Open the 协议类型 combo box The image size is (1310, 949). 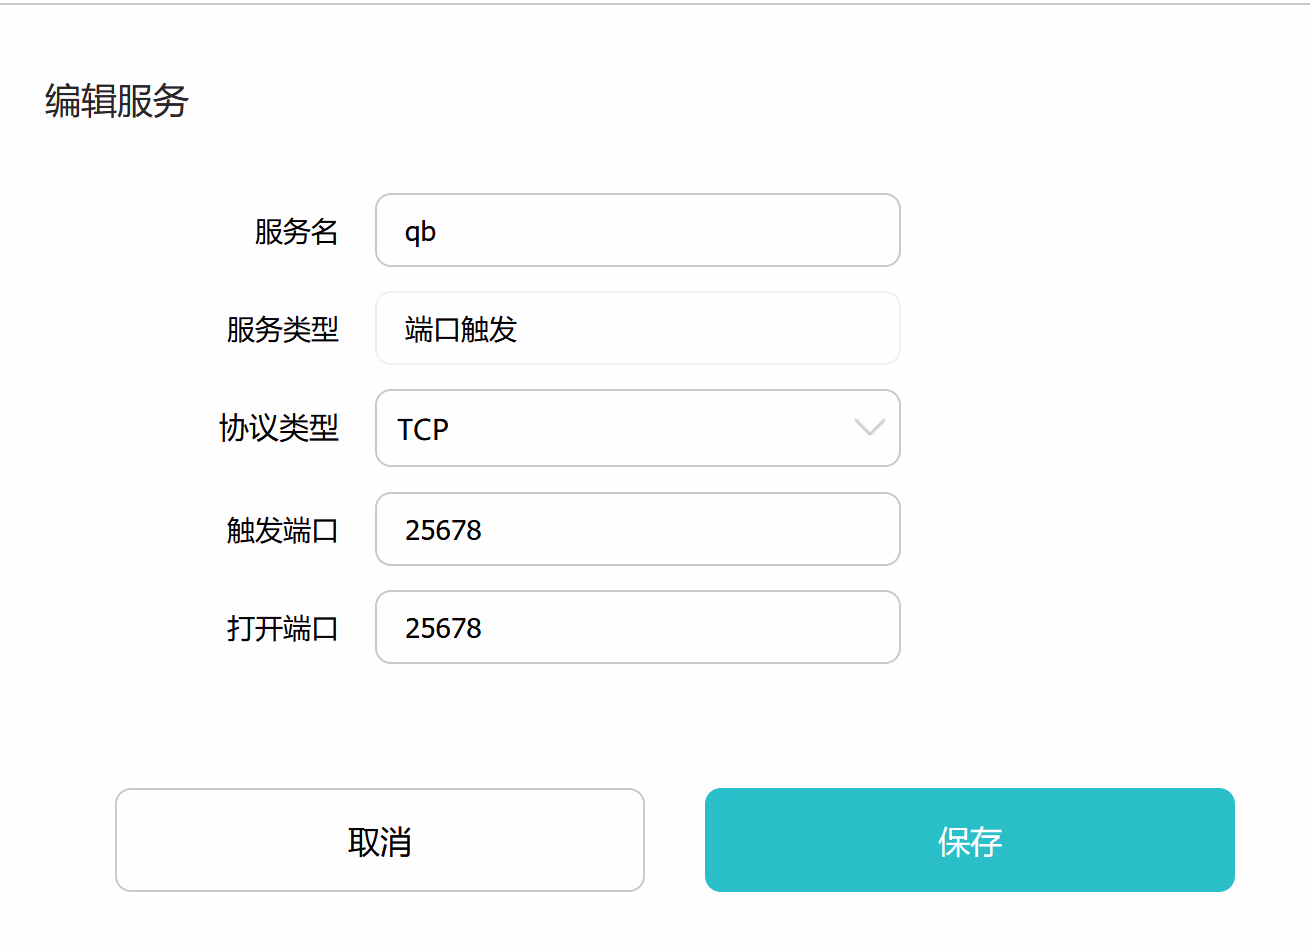coord(637,428)
